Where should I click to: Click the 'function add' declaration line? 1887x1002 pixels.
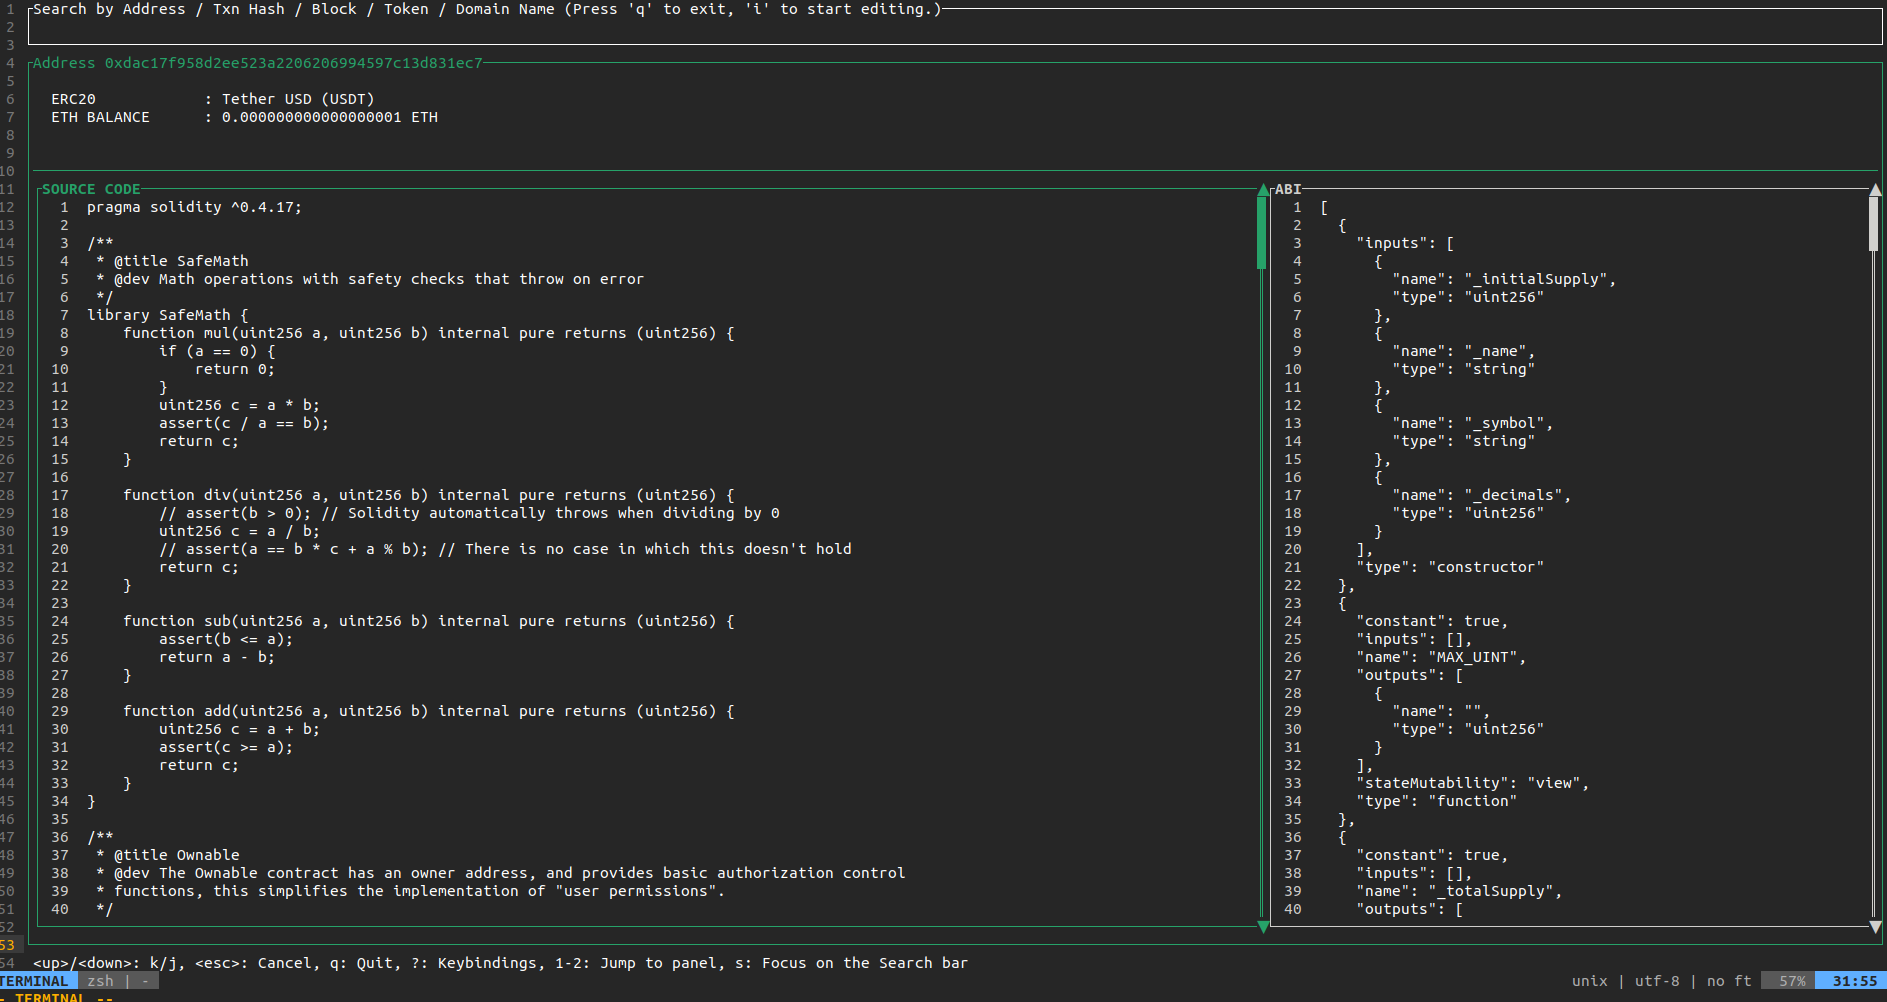[429, 711]
